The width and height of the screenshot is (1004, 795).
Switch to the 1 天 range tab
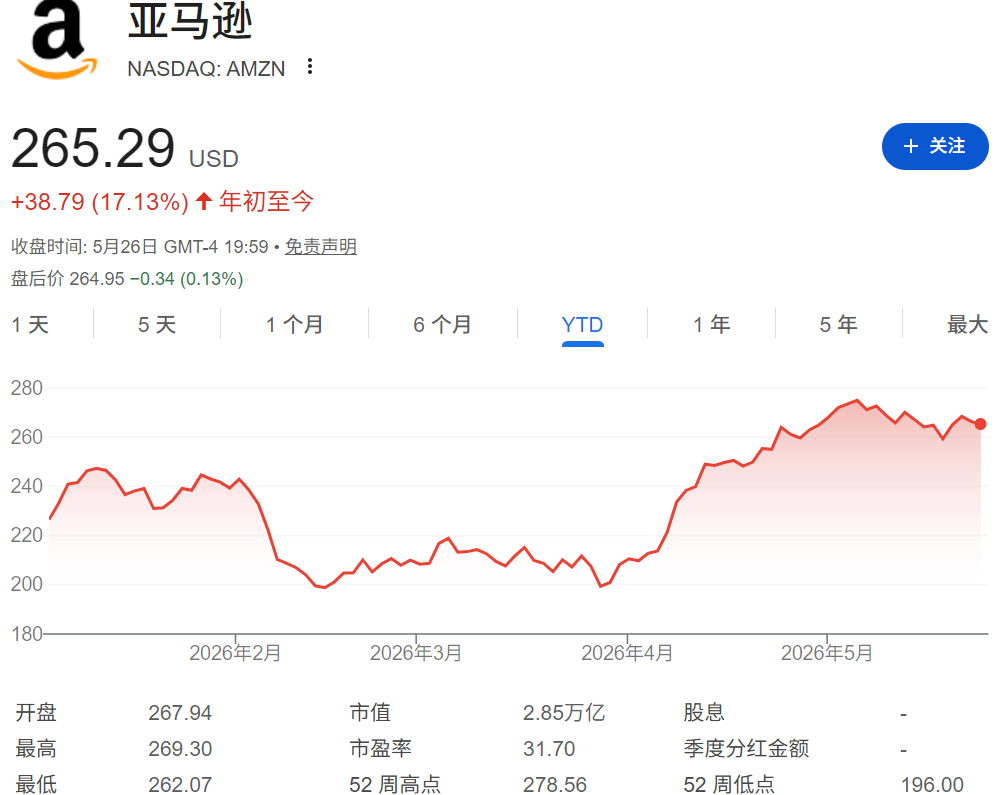[30, 325]
